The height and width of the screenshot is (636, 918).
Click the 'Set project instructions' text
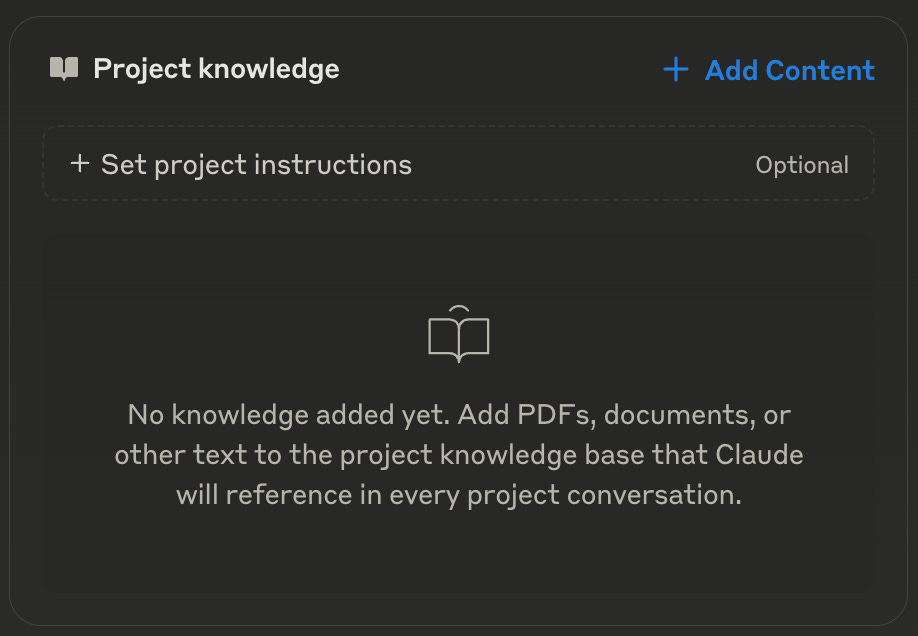tap(256, 165)
